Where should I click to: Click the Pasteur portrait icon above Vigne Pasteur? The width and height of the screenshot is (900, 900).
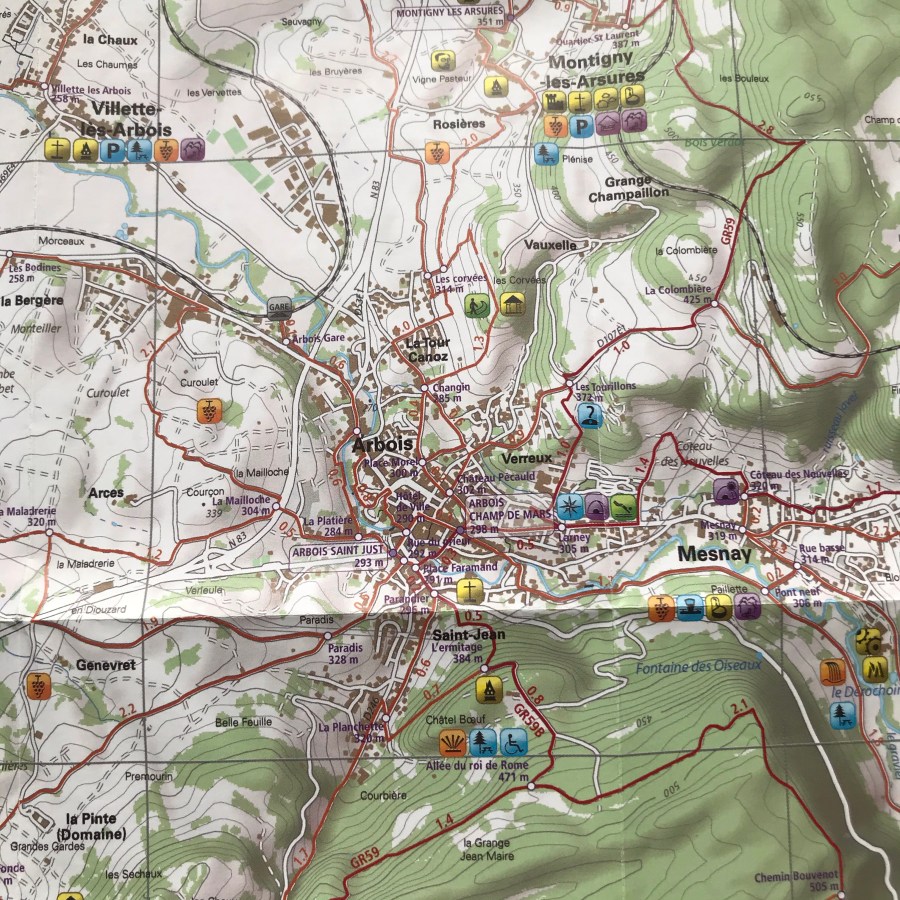443,59
